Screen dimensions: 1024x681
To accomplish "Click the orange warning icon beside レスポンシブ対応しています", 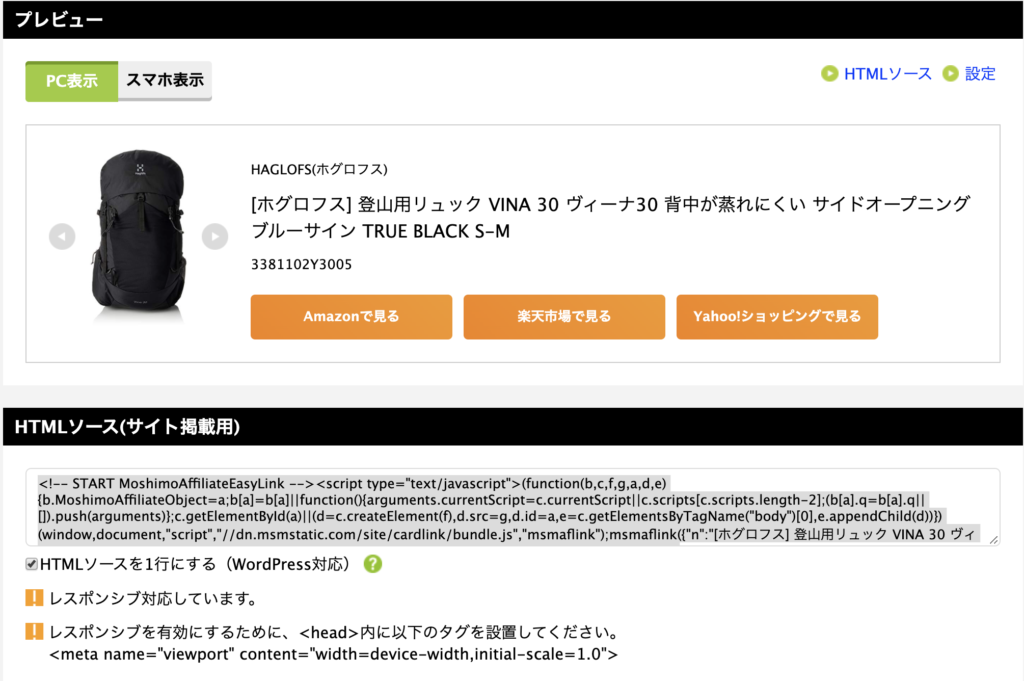I will (34, 597).
